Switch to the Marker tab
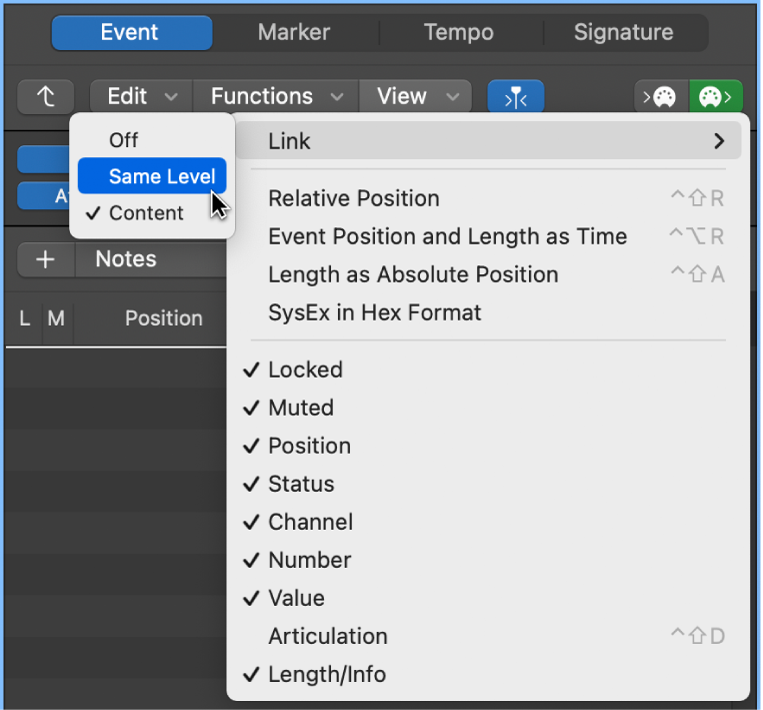 point(294,32)
